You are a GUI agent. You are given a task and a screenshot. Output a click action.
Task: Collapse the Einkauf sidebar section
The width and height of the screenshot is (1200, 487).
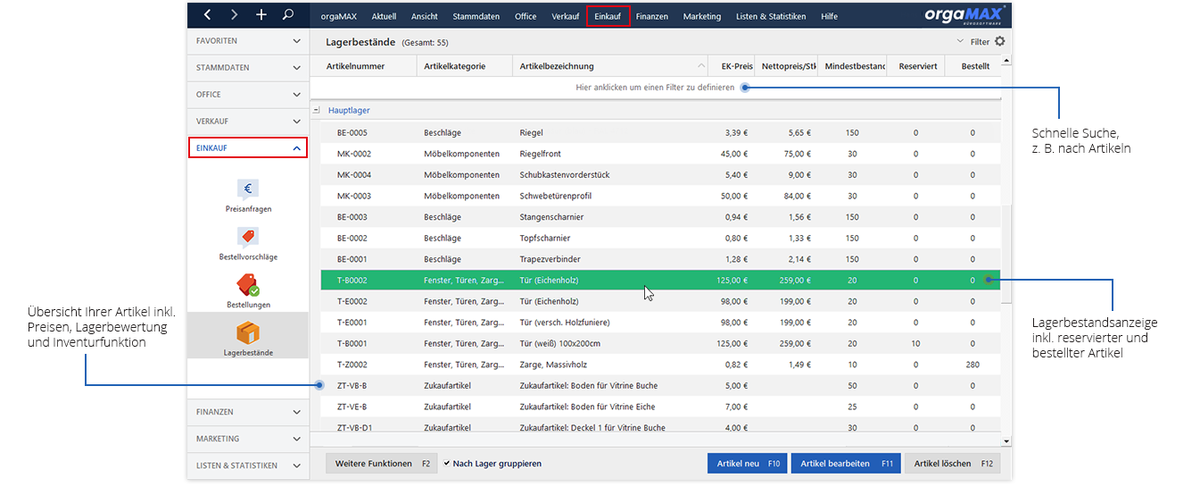click(248, 148)
